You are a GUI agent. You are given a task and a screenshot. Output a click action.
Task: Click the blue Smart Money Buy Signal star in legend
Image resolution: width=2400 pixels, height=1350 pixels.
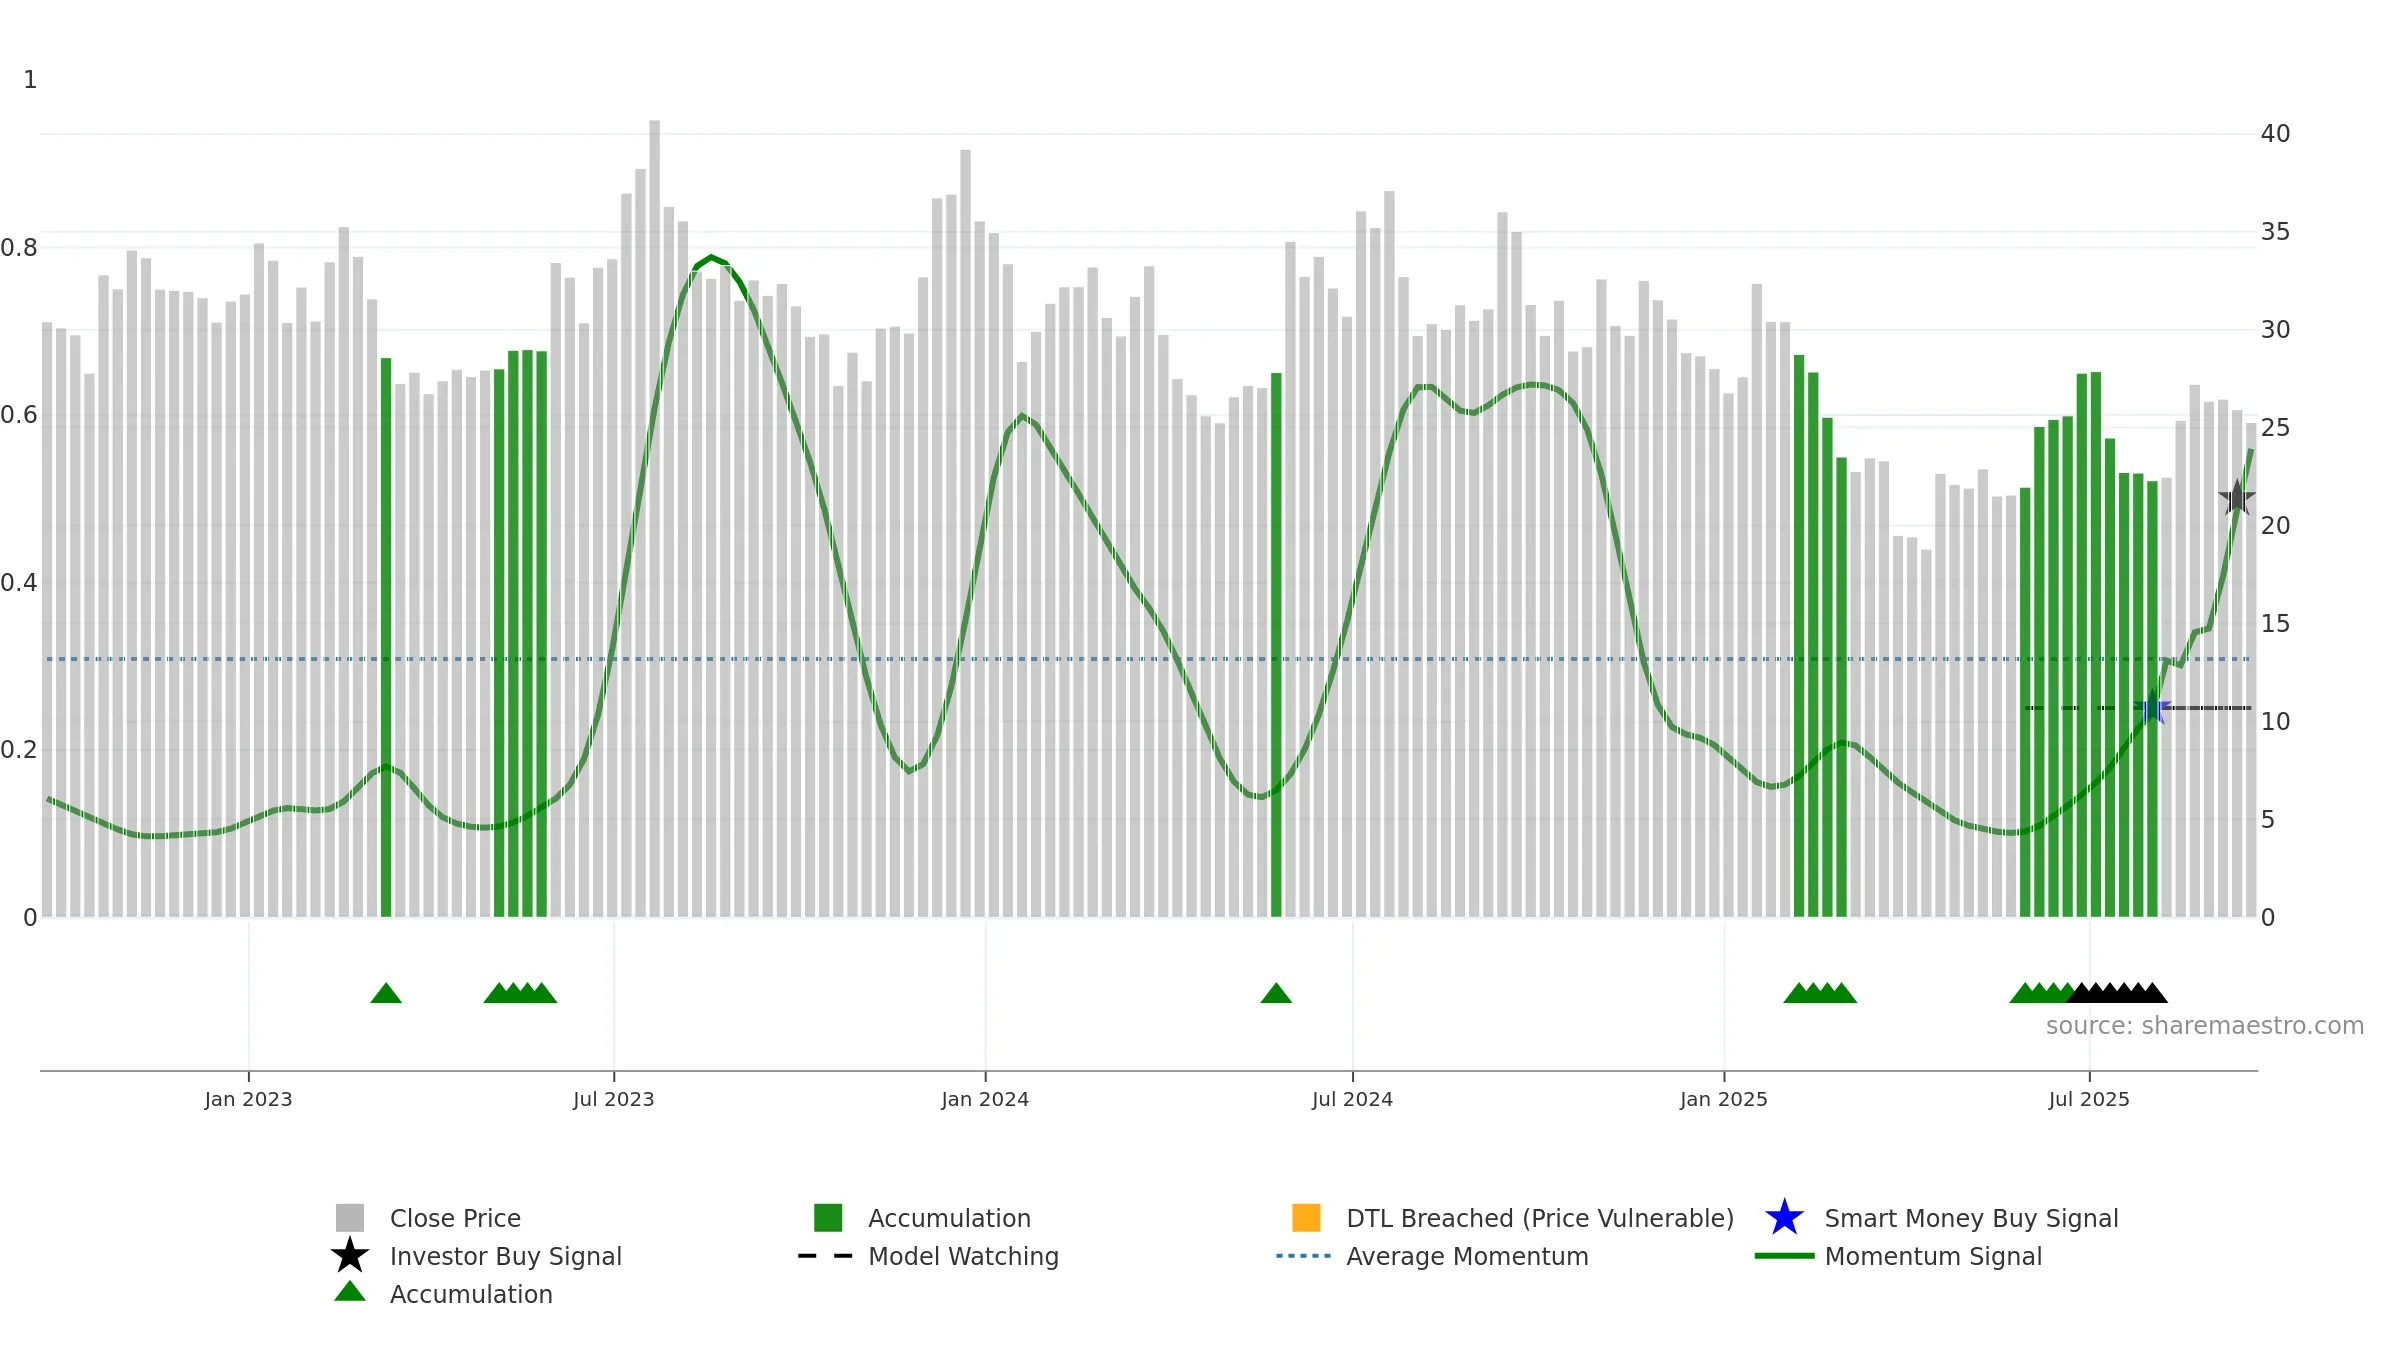pos(1784,1218)
